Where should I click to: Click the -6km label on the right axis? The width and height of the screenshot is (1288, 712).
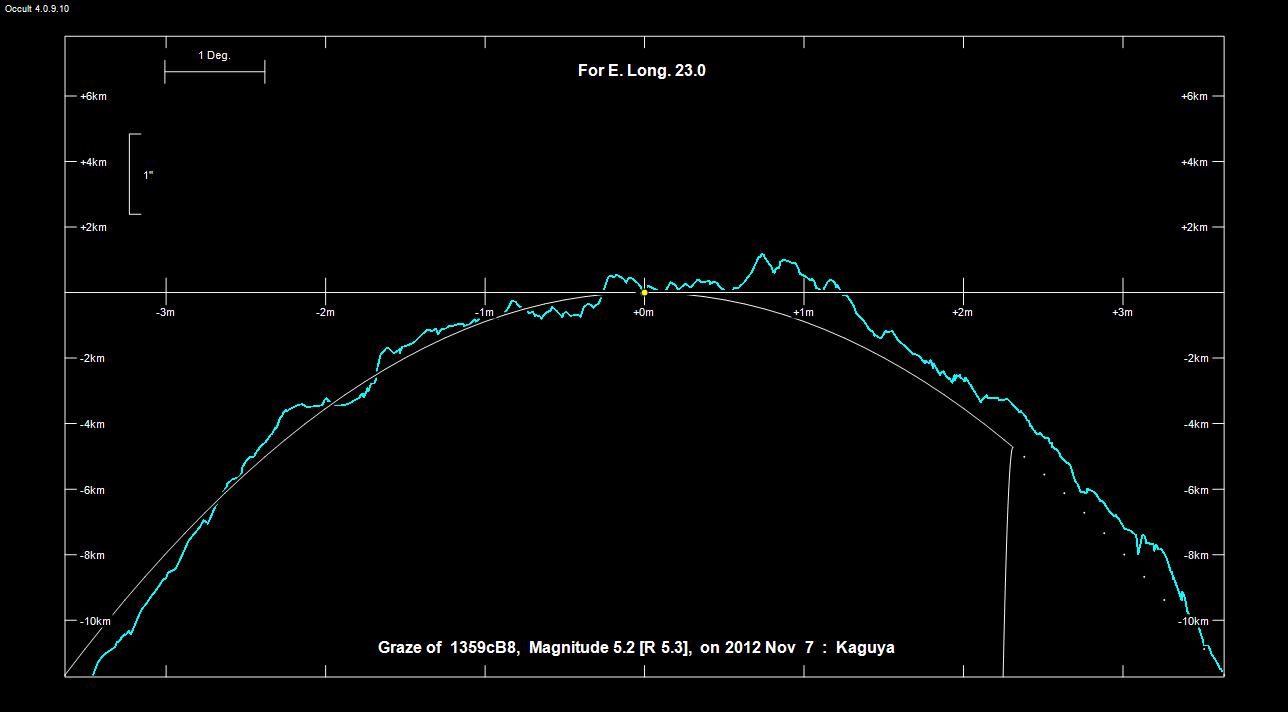tap(1195, 490)
